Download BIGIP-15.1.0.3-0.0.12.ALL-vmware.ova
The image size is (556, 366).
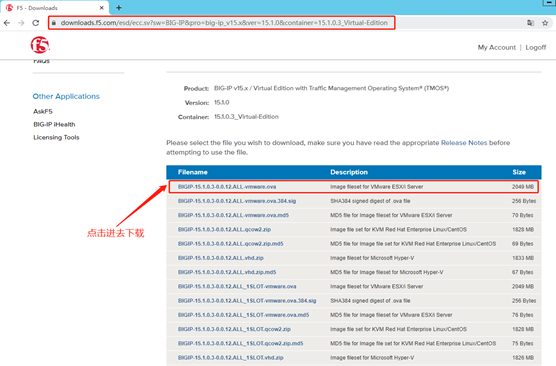[227, 187]
